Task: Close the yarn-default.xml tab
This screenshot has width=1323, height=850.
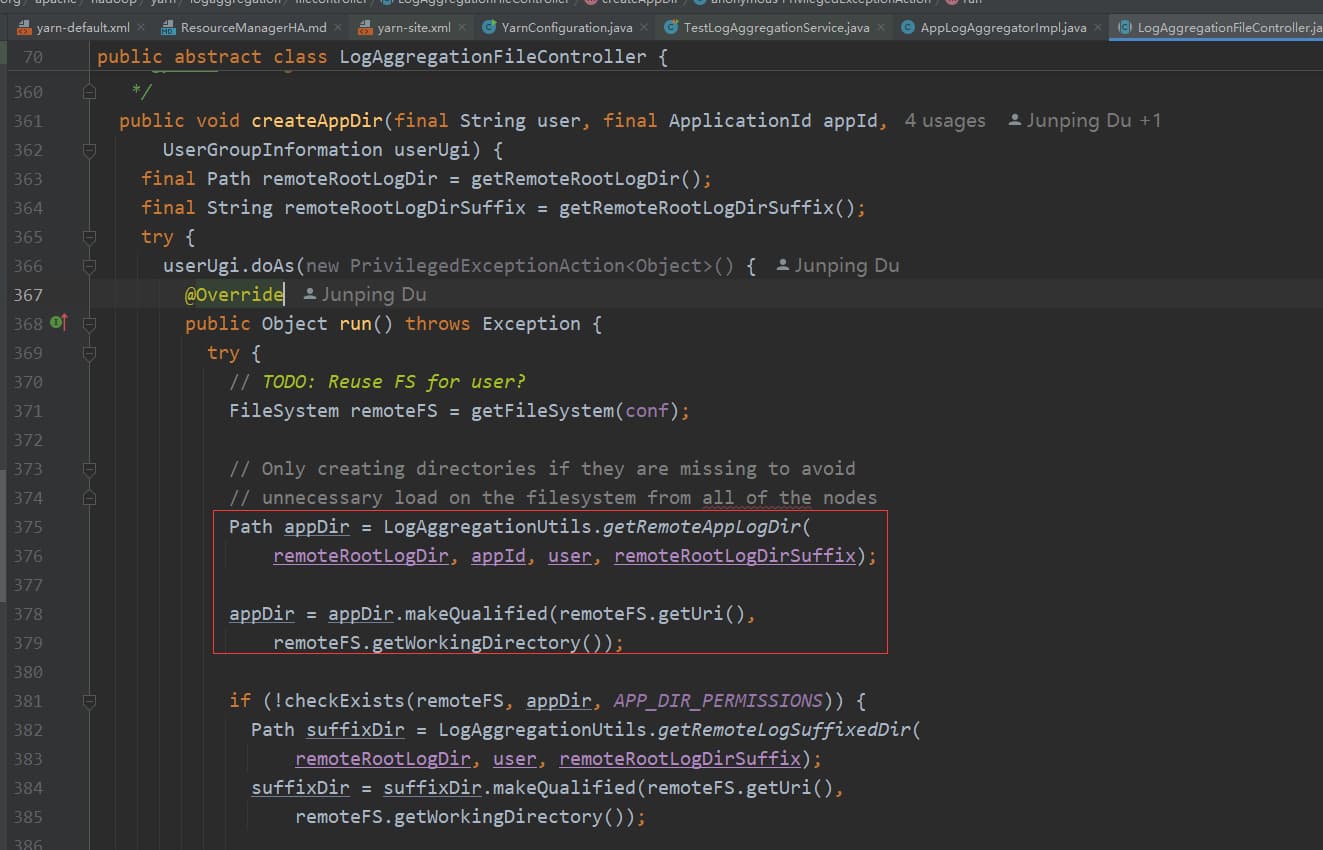Action: coord(139,27)
